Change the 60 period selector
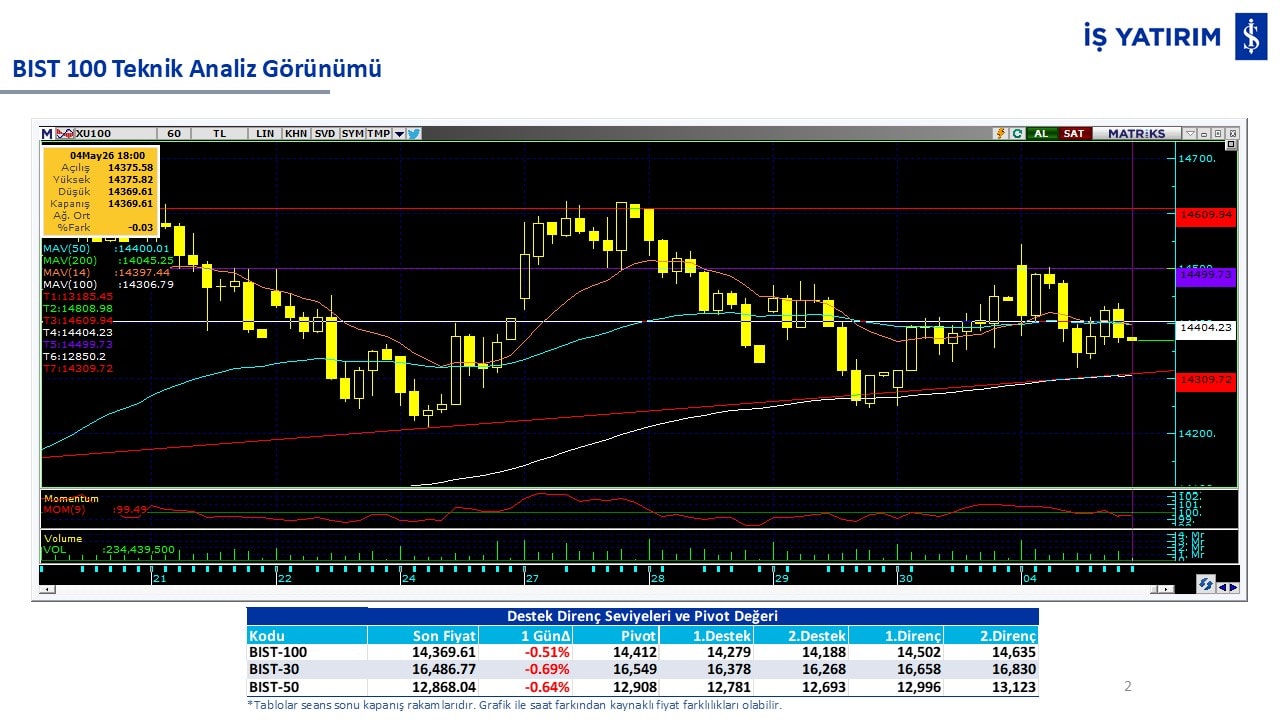This screenshot has width=1280, height=720. coord(174,134)
